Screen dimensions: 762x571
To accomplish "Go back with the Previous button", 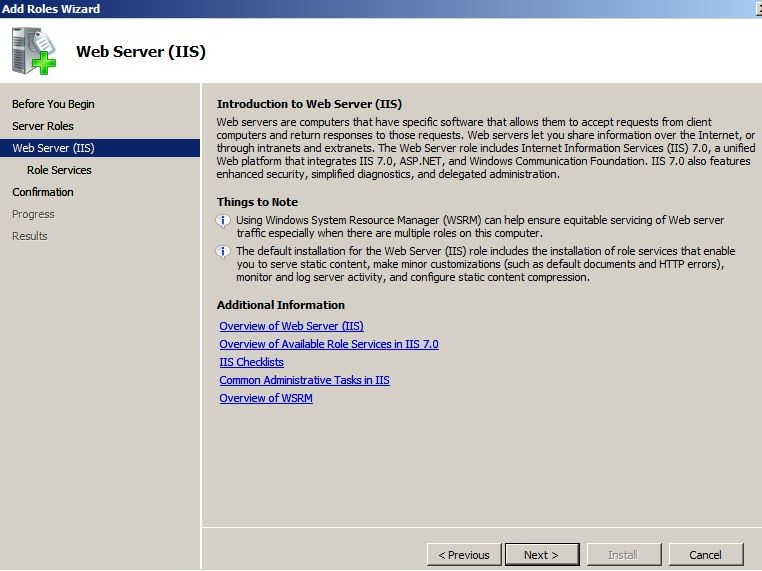I will click(x=464, y=554).
